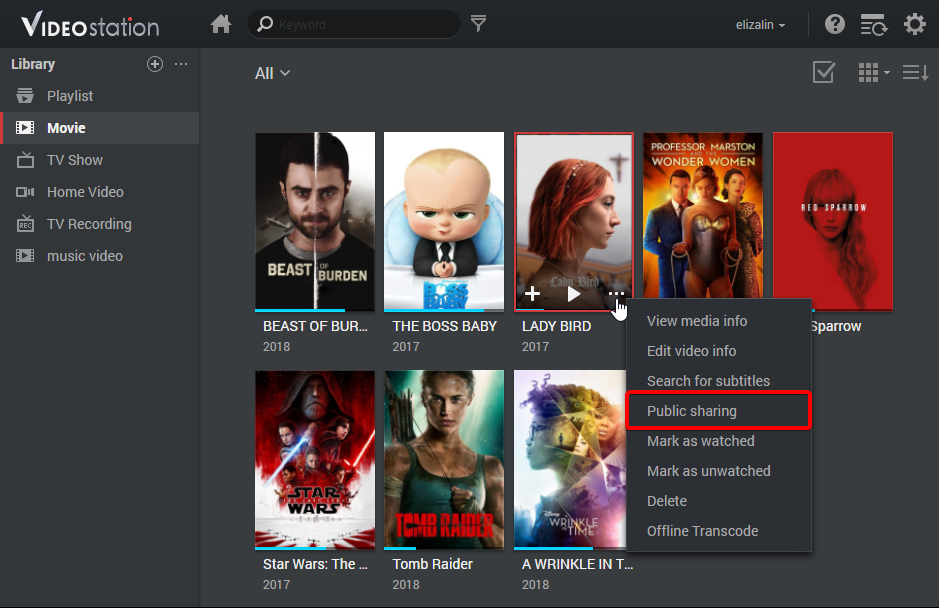
Task: Open Lady Bird more options ellipsis
Action: pyautogui.click(x=616, y=294)
